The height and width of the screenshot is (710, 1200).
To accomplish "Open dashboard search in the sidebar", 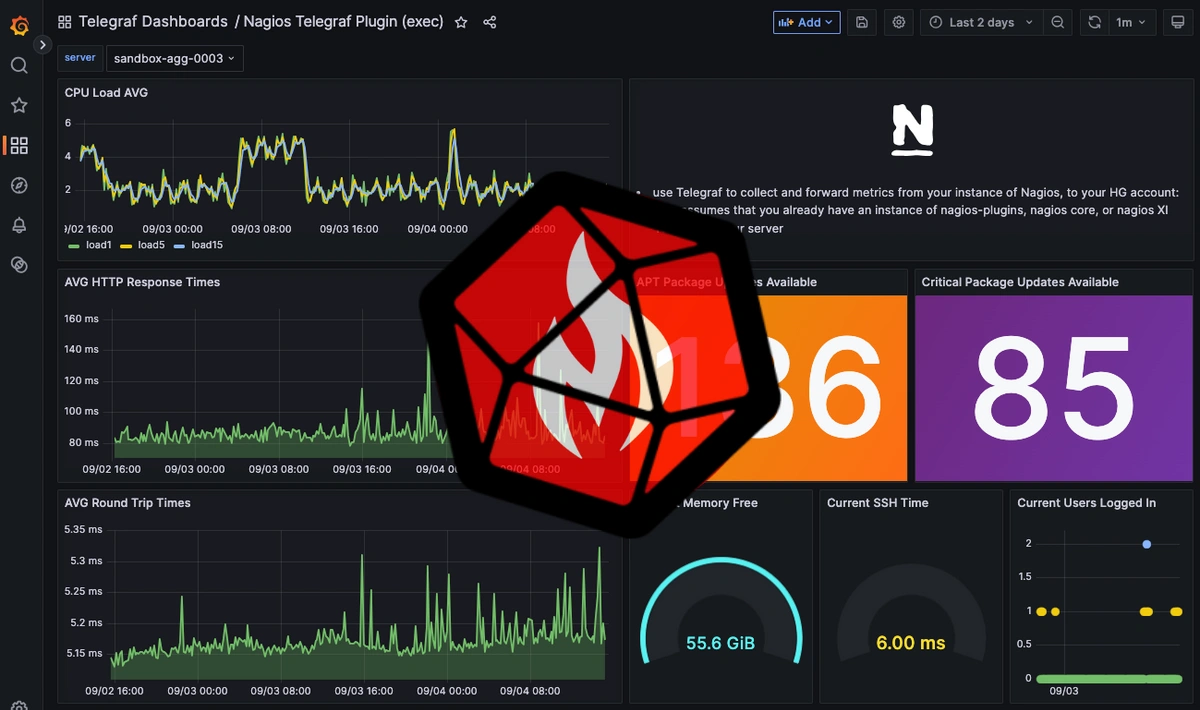I will pos(19,65).
